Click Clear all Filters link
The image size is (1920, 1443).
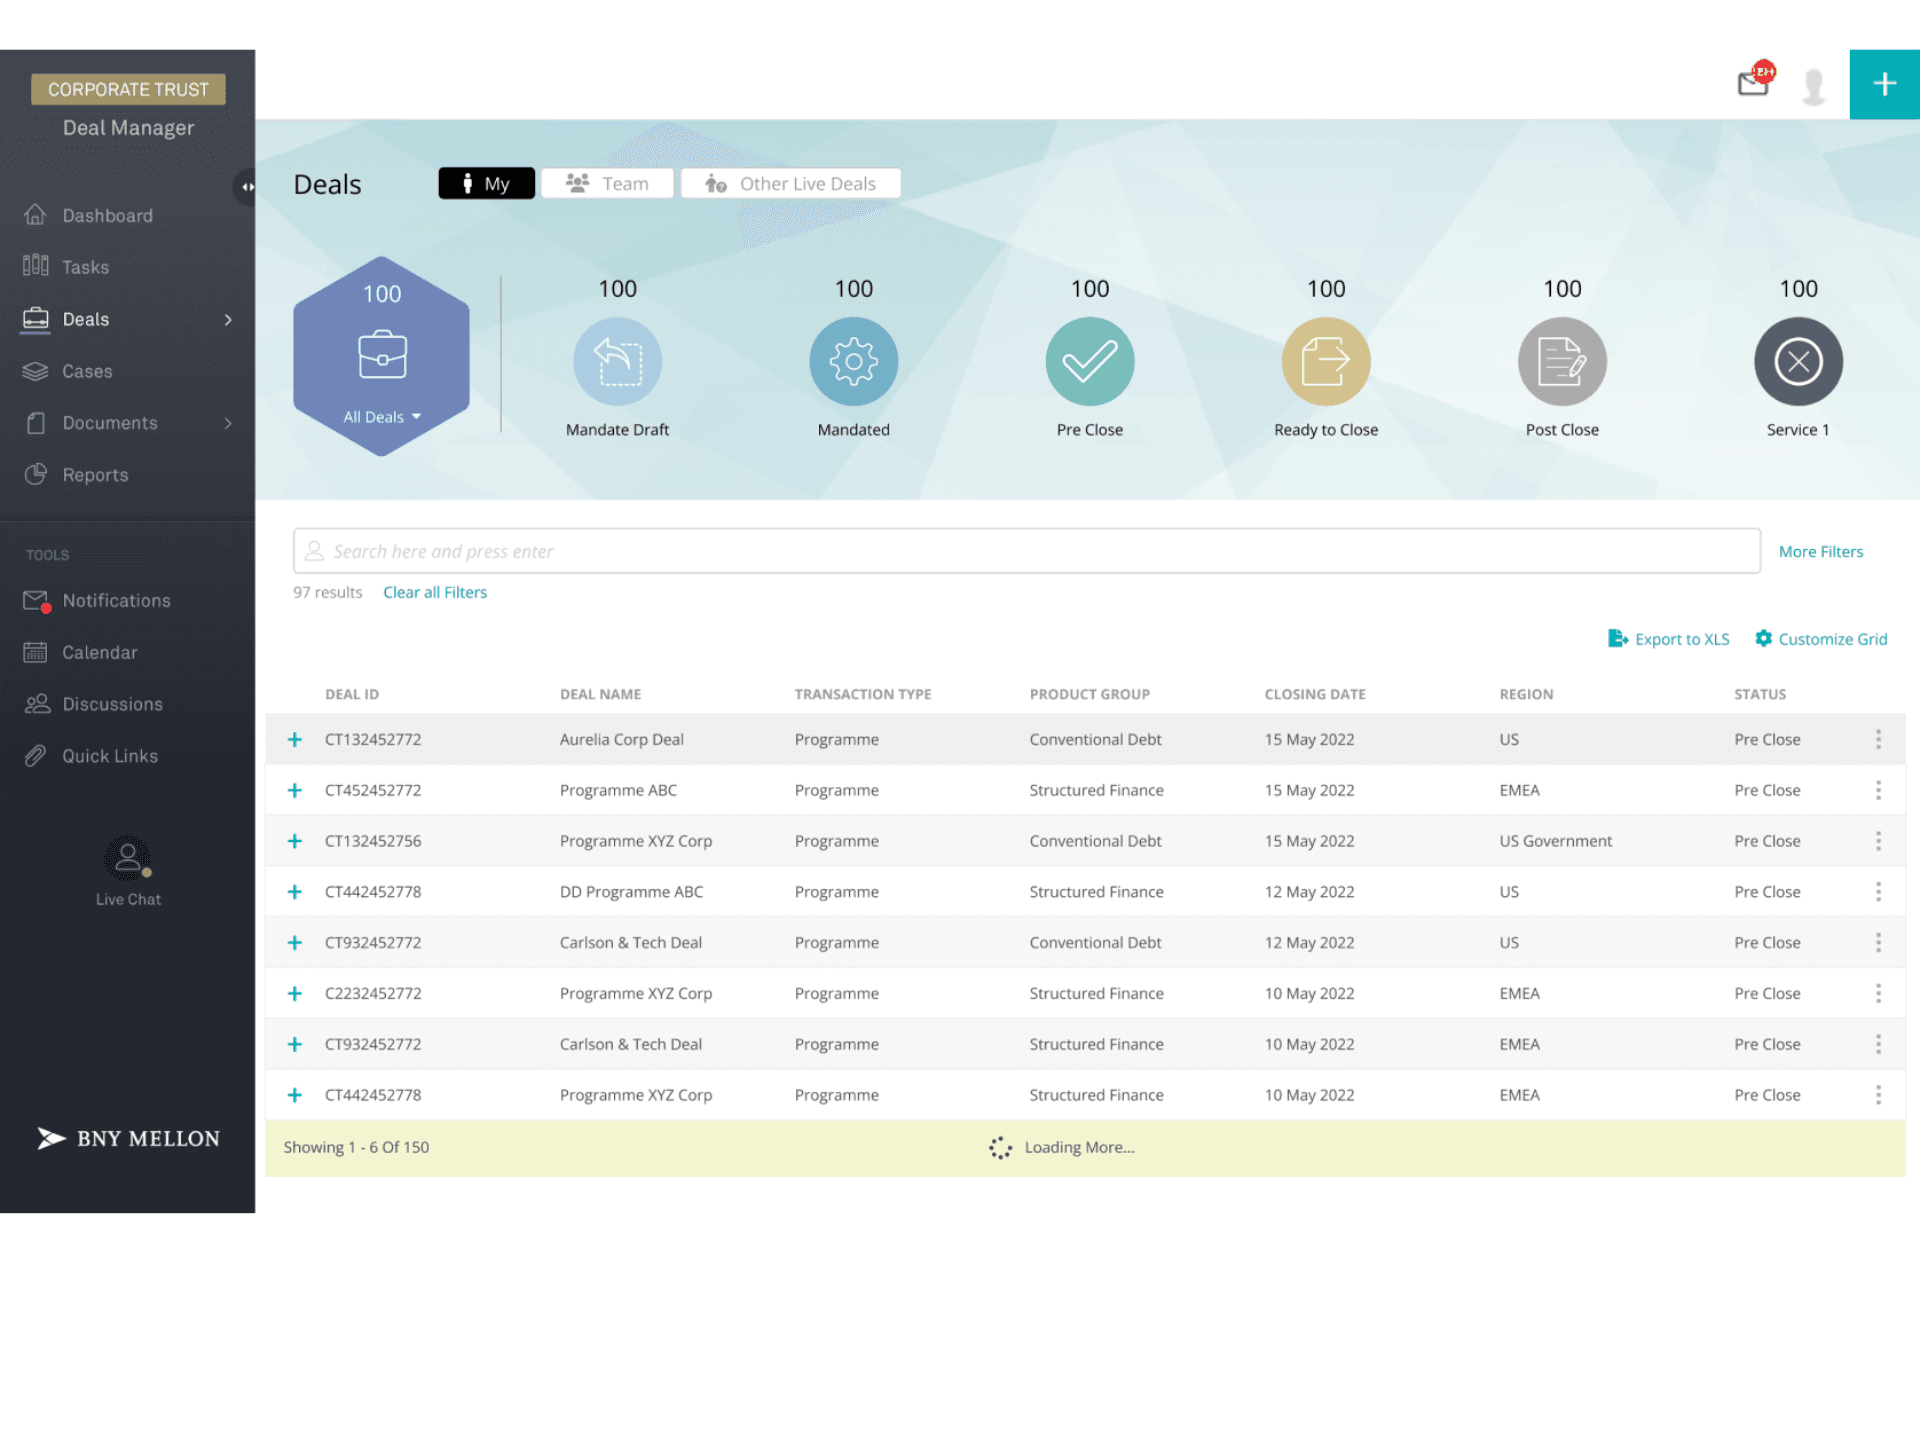click(435, 593)
